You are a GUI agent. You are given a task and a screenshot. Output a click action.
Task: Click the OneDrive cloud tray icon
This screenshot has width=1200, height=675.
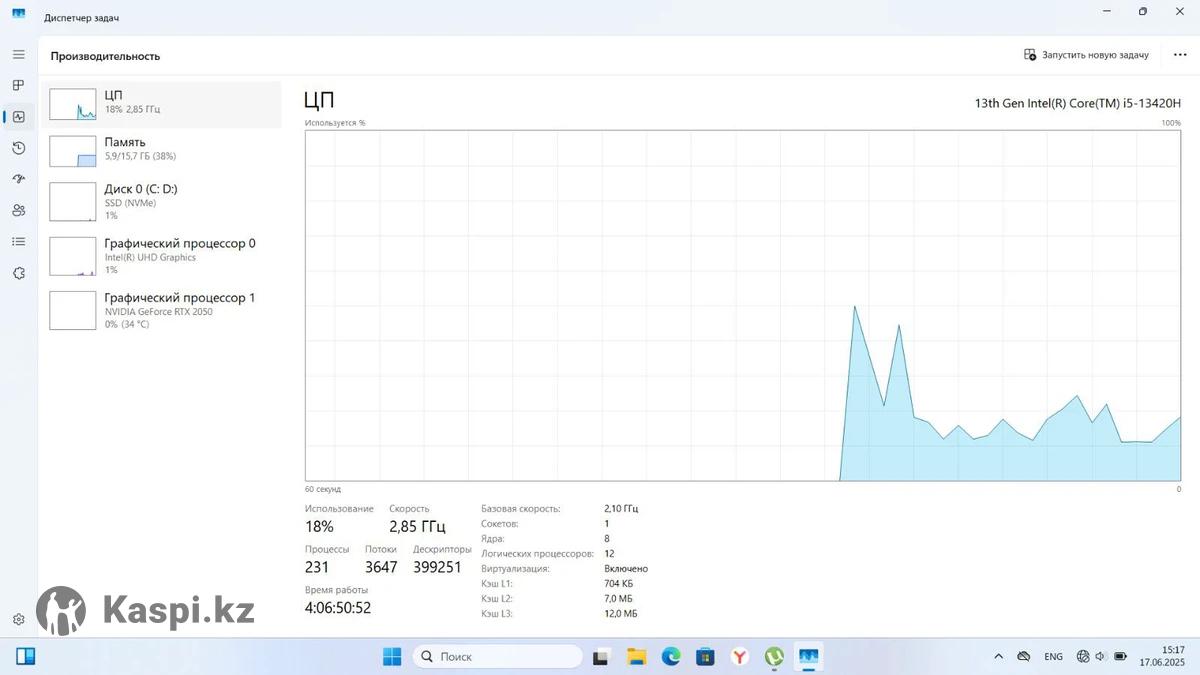coord(1023,657)
